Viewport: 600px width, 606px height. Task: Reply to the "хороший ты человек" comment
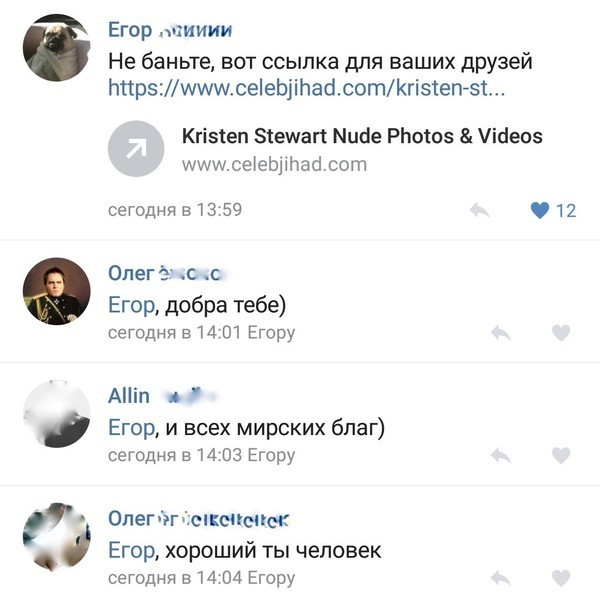point(501,579)
